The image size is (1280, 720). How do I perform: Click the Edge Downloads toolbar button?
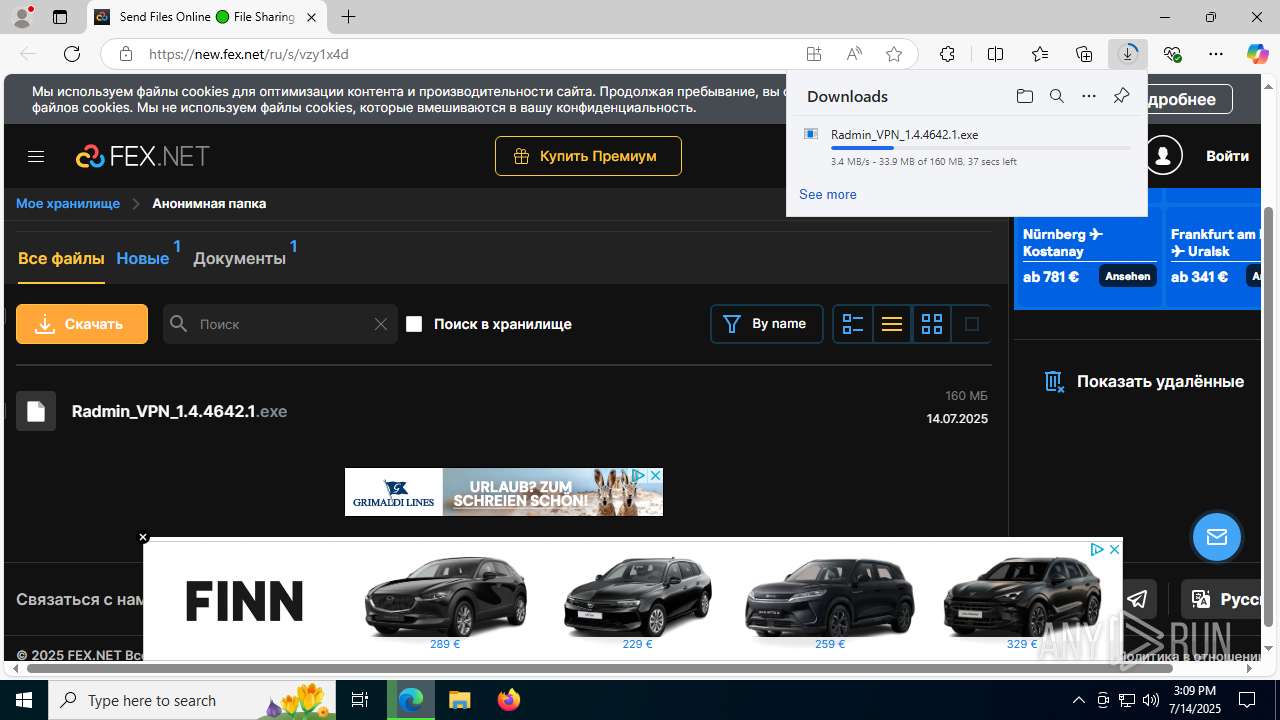coord(1128,54)
